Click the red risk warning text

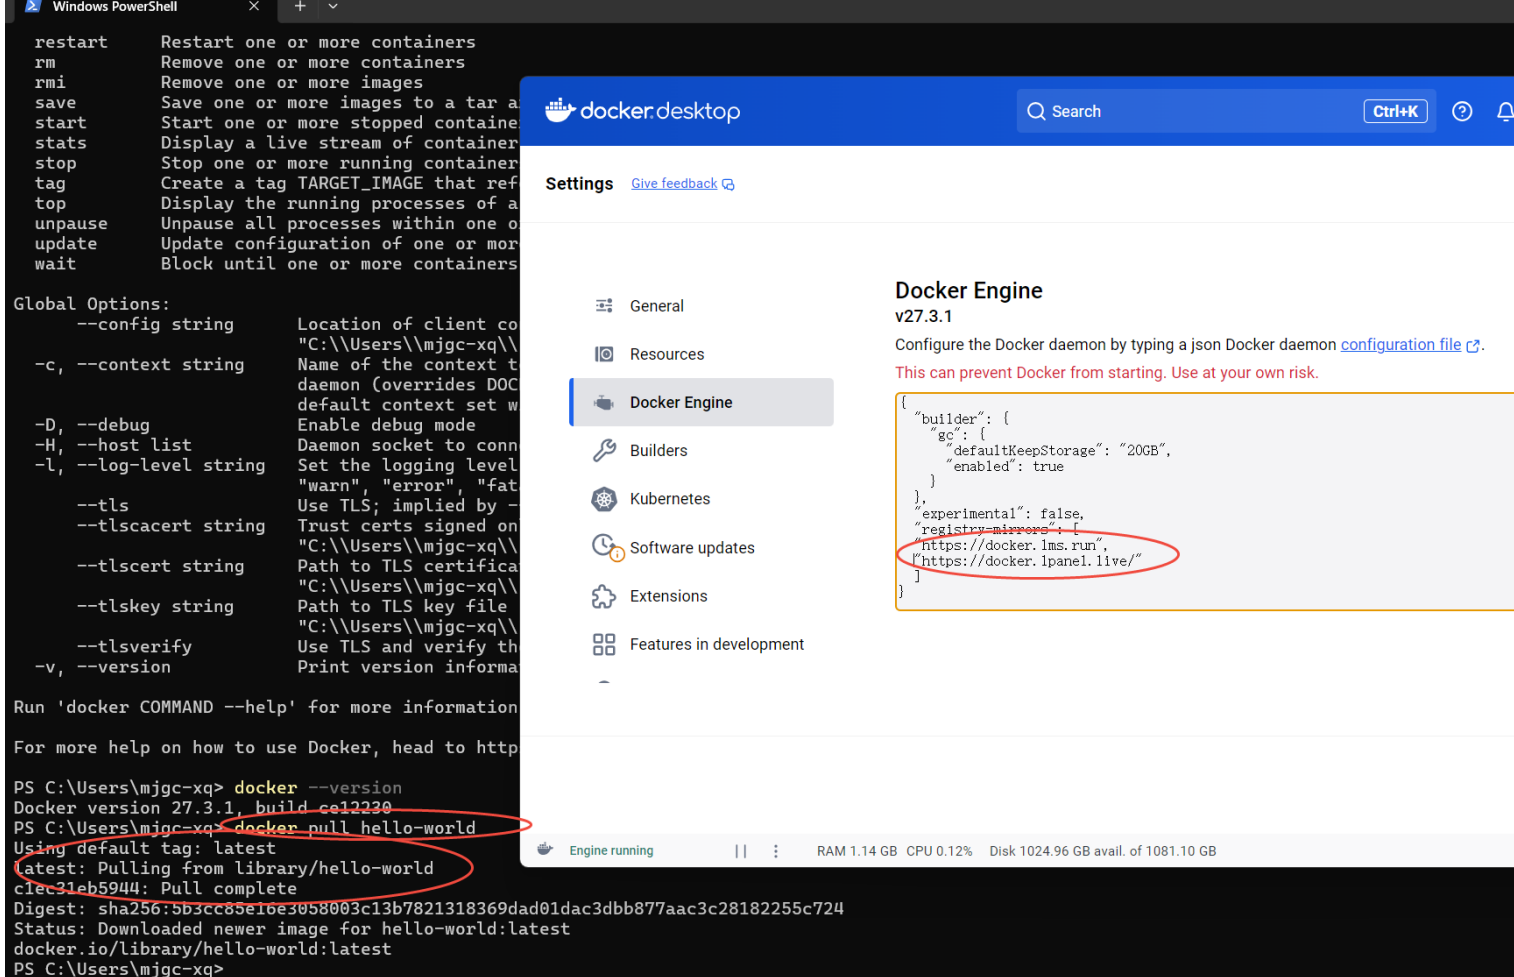point(1106,373)
